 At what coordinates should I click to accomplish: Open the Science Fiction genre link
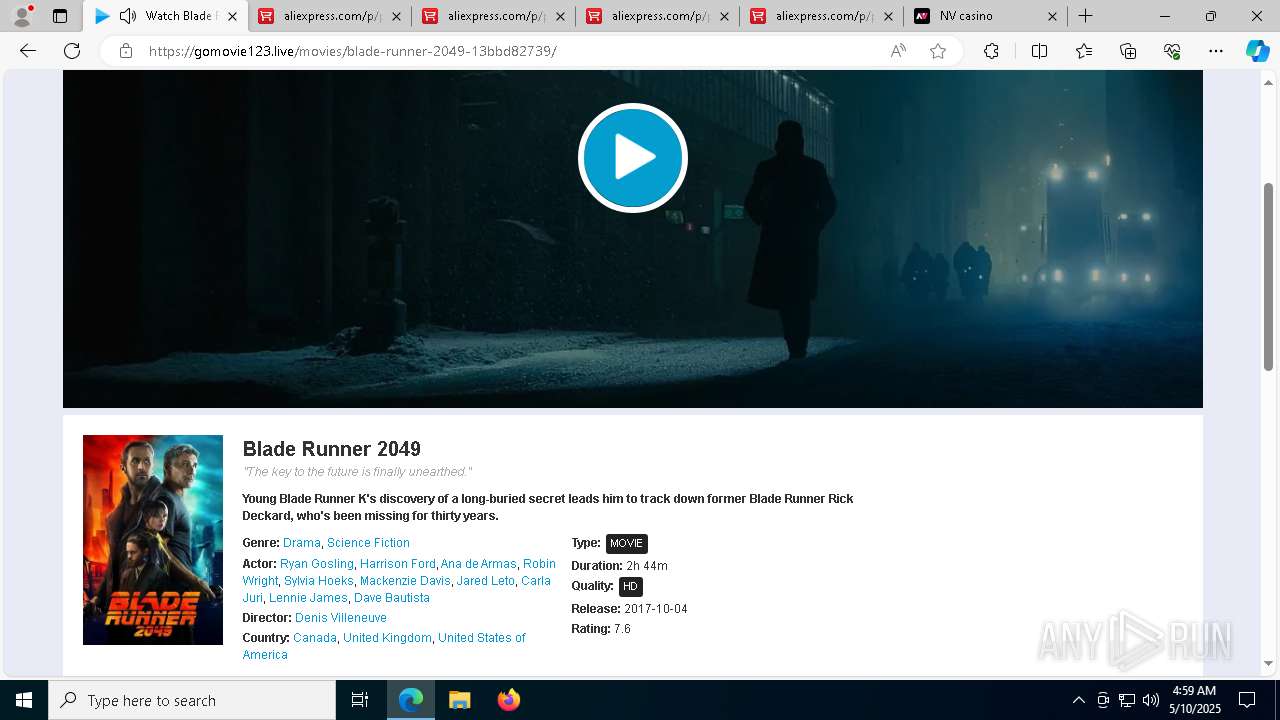[x=368, y=543]
